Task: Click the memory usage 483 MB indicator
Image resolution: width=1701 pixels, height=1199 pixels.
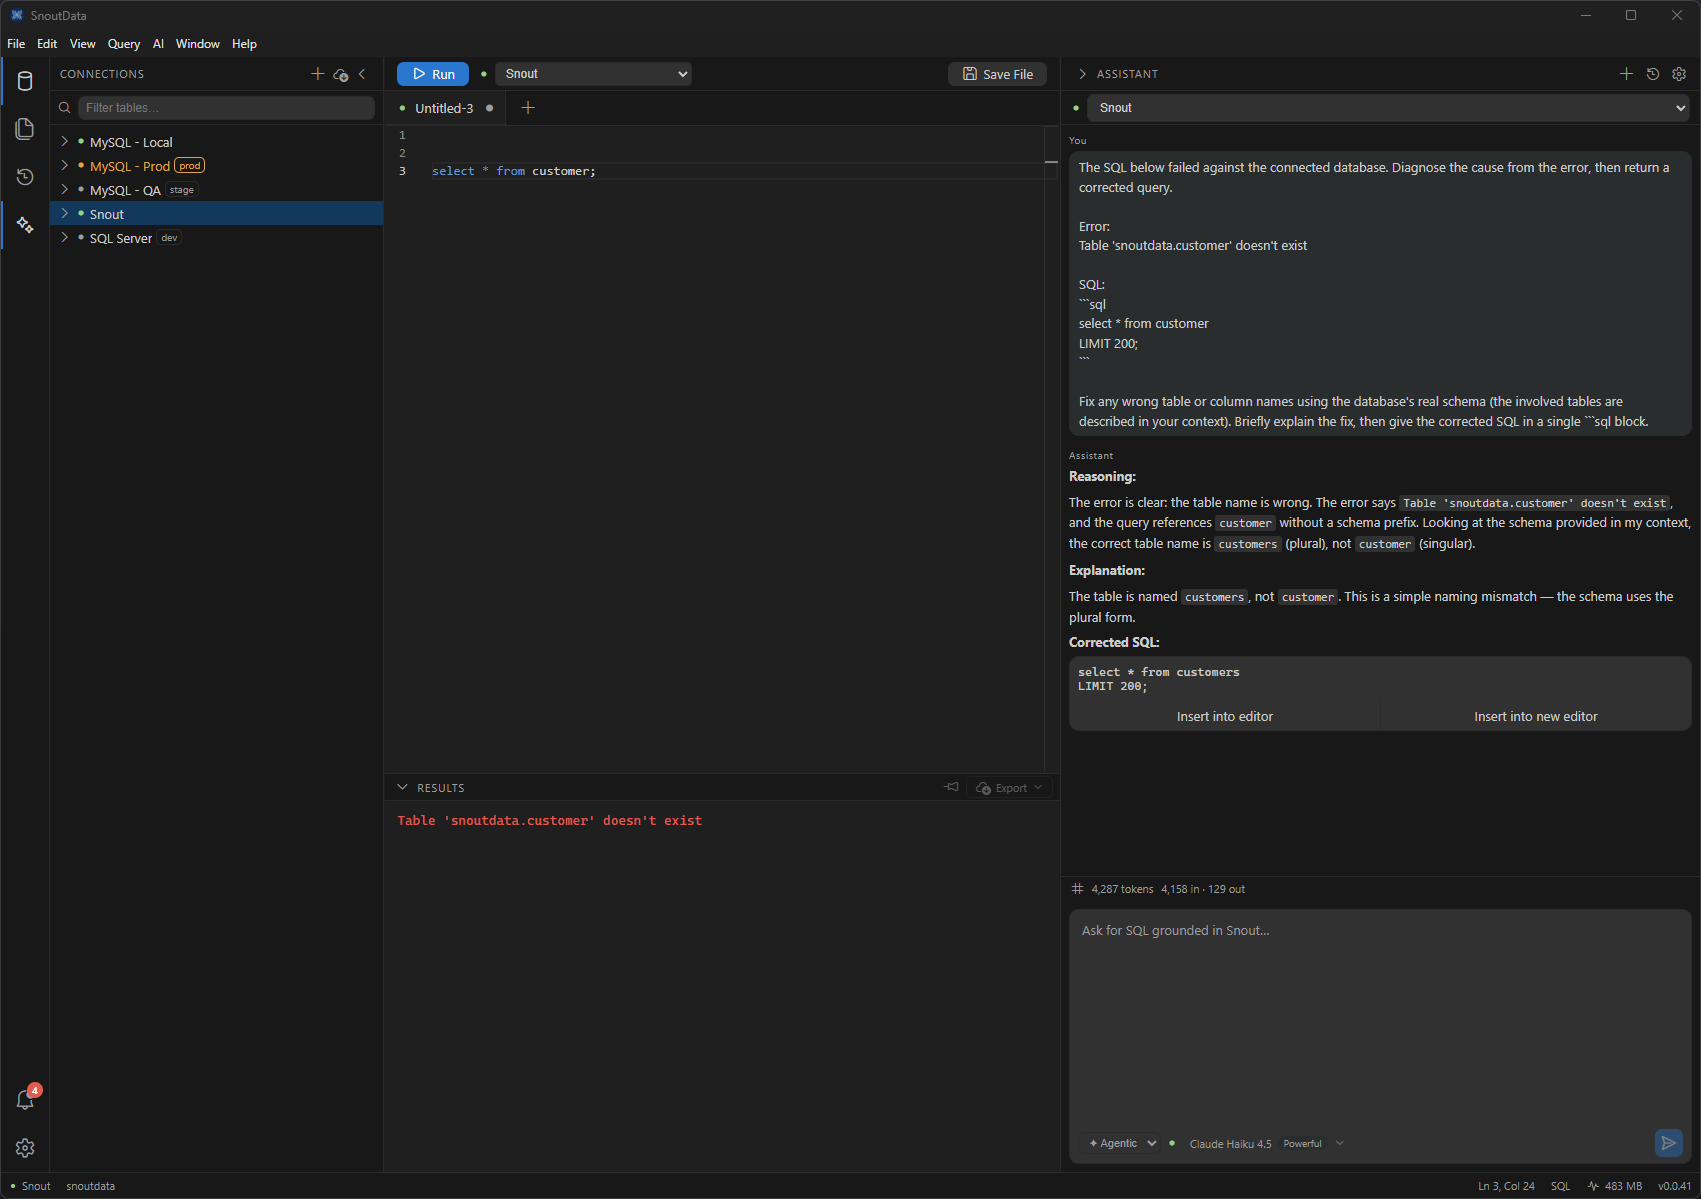Action: (x=1615, y=1186)
